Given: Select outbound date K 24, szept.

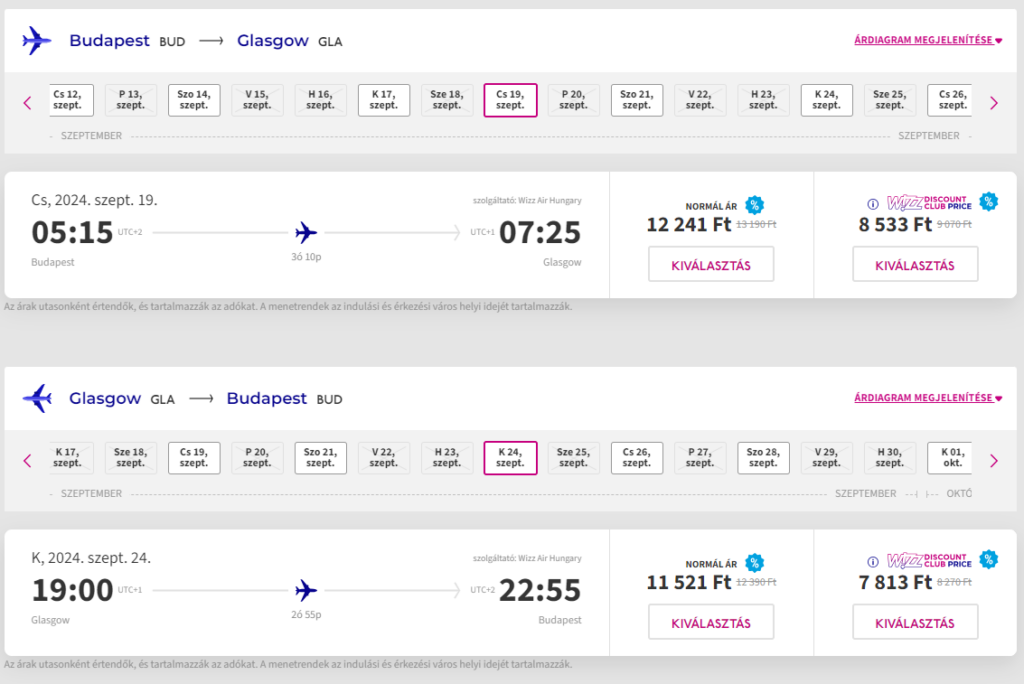Looking at the screenshot, I should tap(827, 100).
